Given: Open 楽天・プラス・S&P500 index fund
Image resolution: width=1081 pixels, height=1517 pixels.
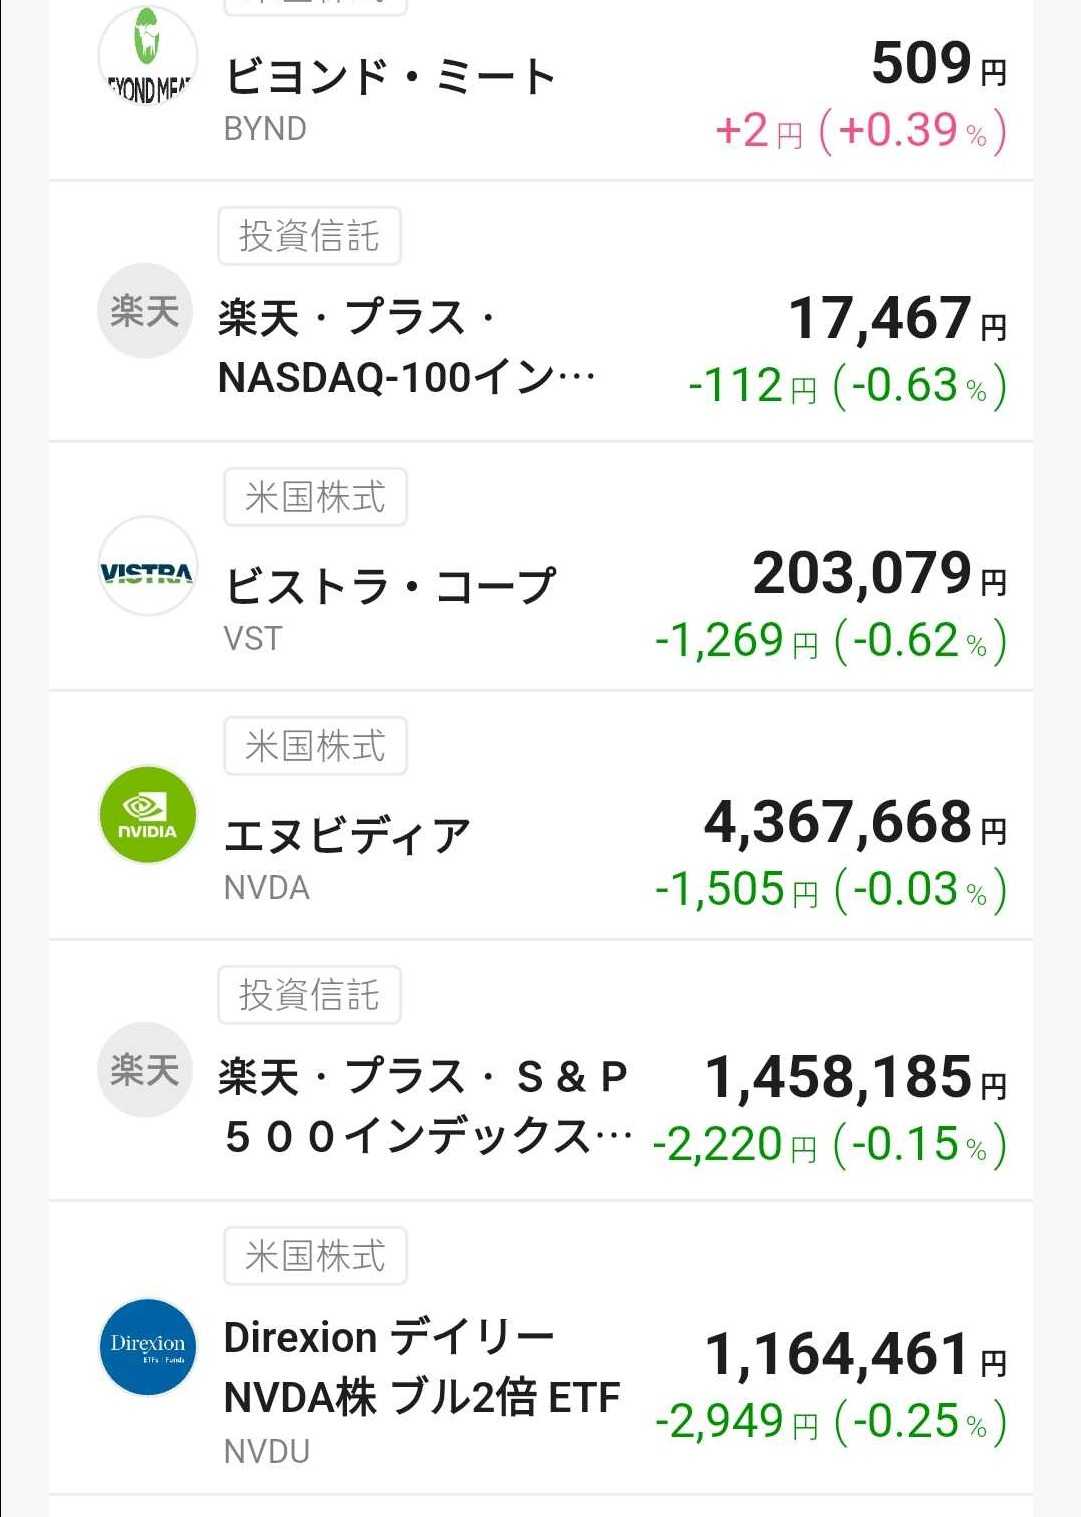Looking at the screenshot, I should [x=424, y=1106].
